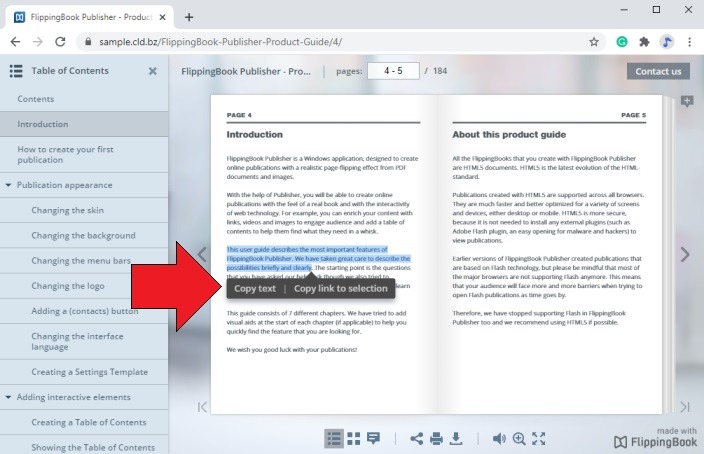The height and width of the screenshot is (454, 704).
Task: Click the Contact us button
Action: click(x=658, y=71)
